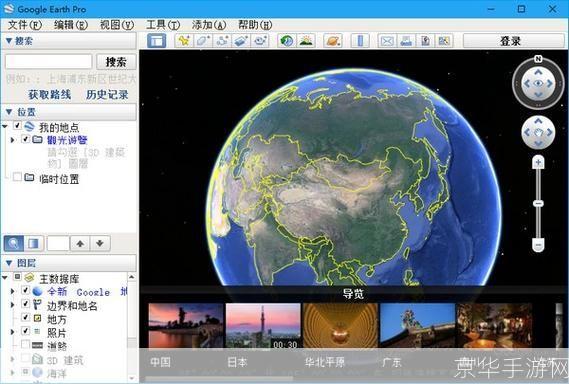This screenshot has width=569, height=384.
Task: Check the 临时位置 checkbox
Action: 17,177
